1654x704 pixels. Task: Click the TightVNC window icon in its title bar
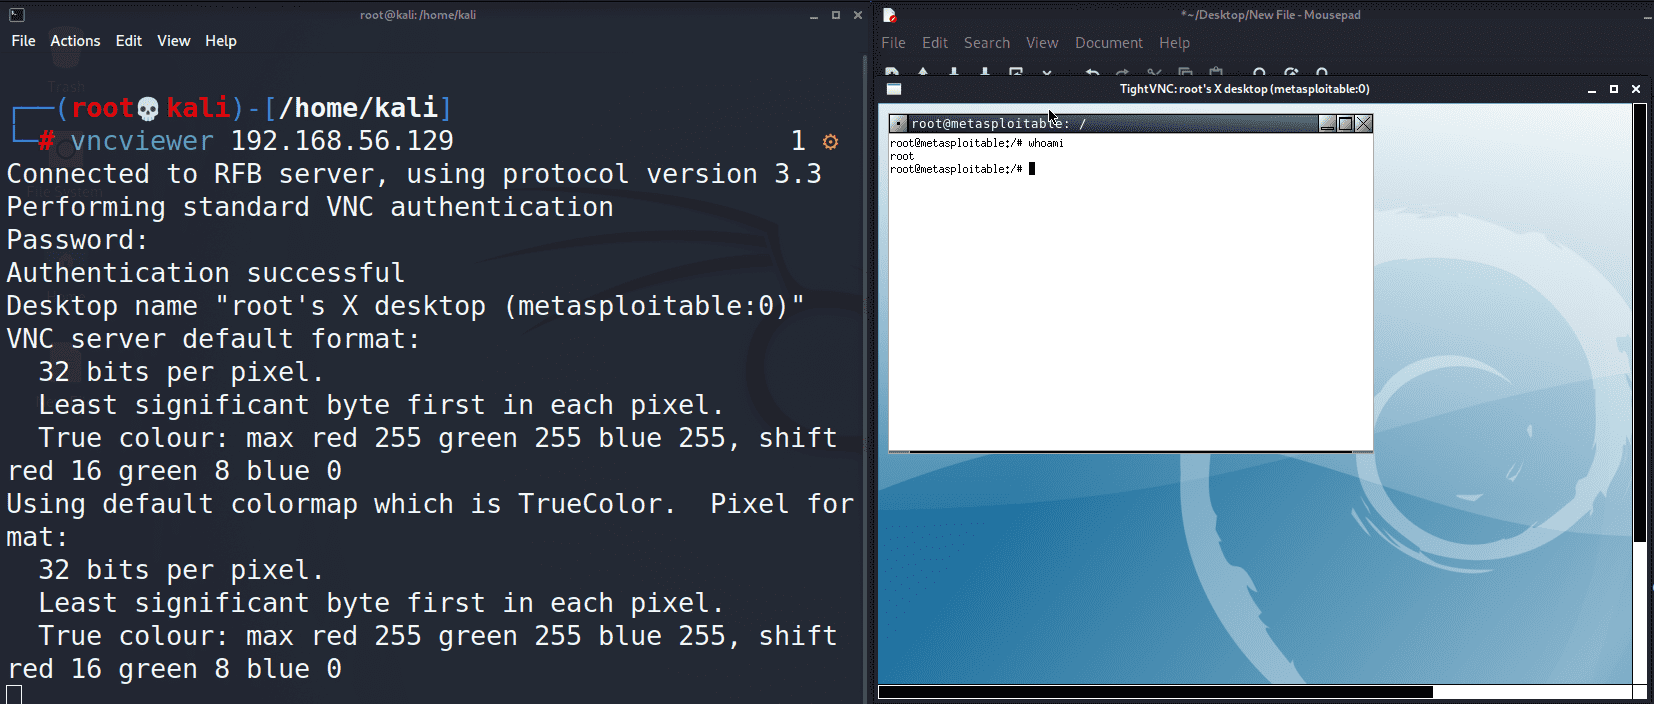pyautogui.click(x=894, y=89)
